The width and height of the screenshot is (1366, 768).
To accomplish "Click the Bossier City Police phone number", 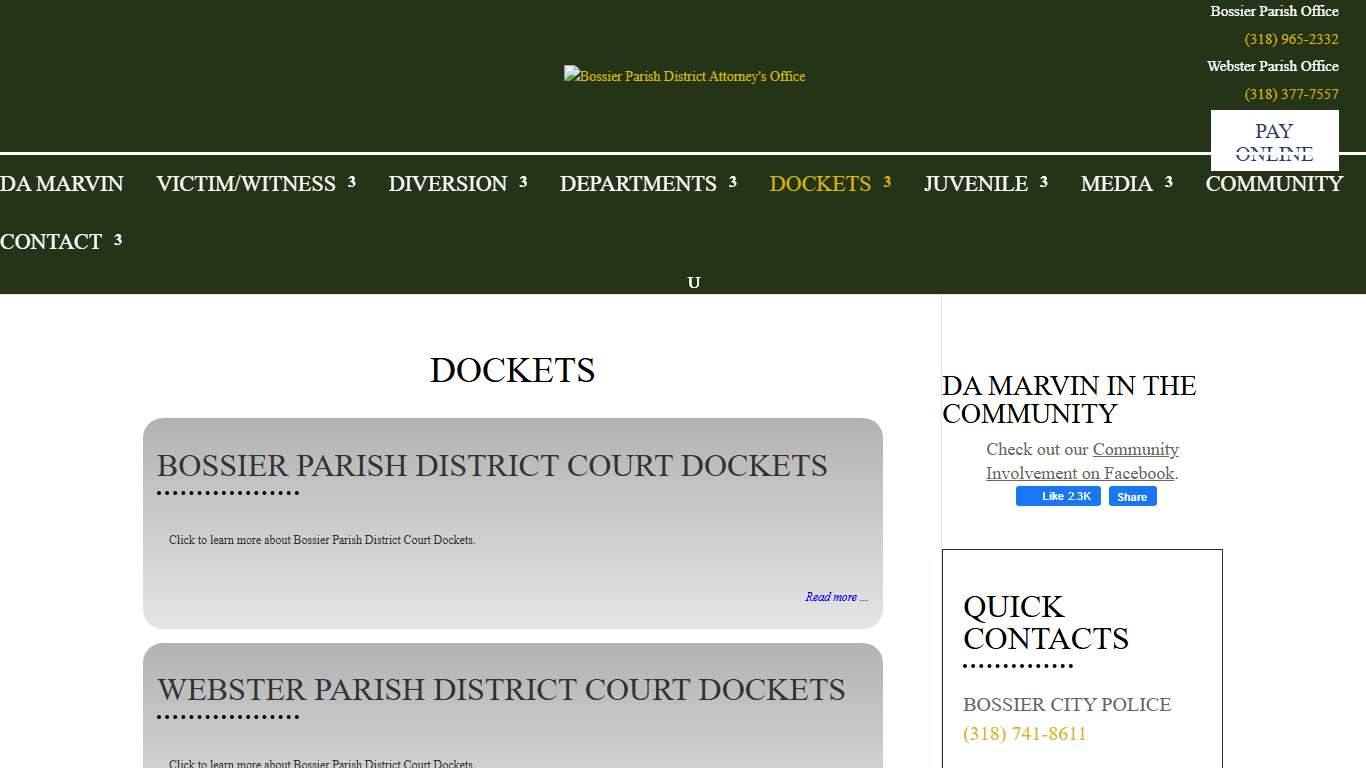I will point(1024,733).
